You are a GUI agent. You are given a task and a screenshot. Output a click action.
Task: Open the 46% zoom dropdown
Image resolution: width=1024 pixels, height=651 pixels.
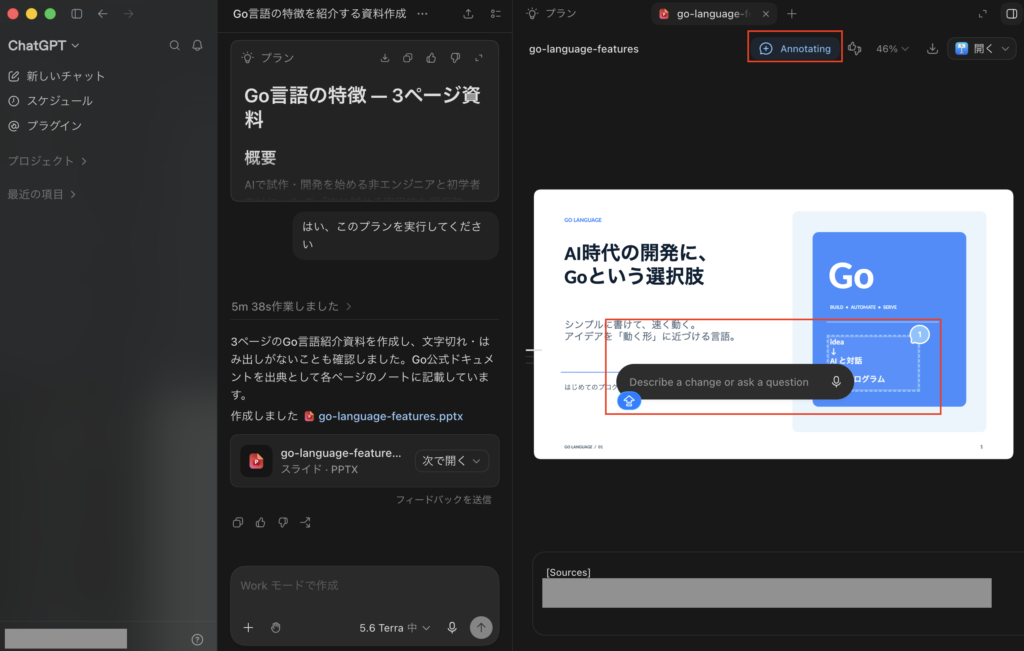(892, 49)
